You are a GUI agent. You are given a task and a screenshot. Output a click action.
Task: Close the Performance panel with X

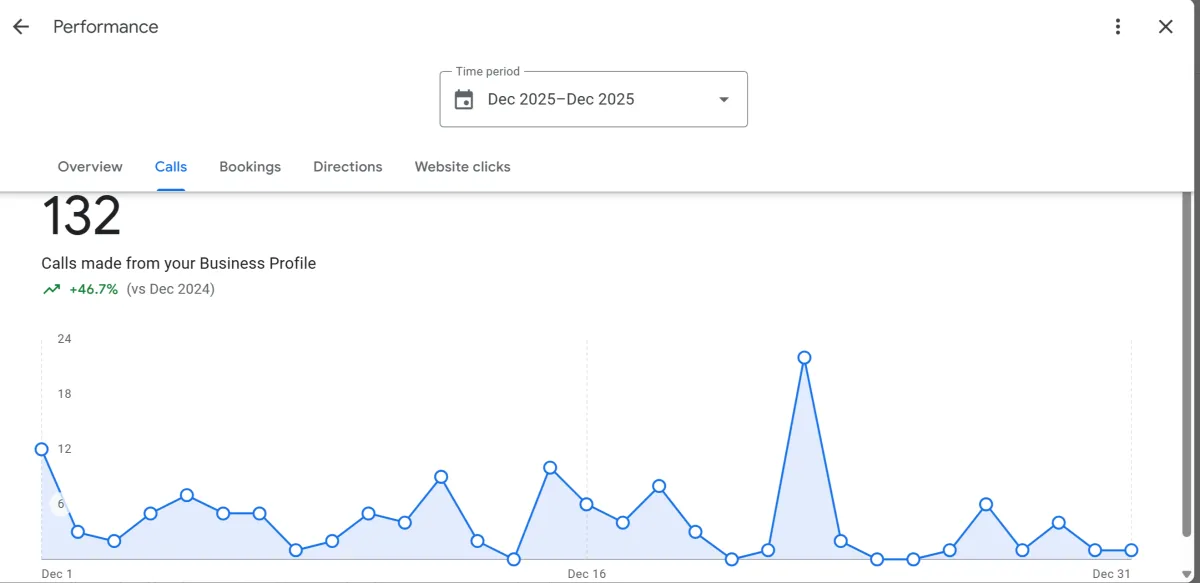pyautogui.click(x=1166, y=27)
